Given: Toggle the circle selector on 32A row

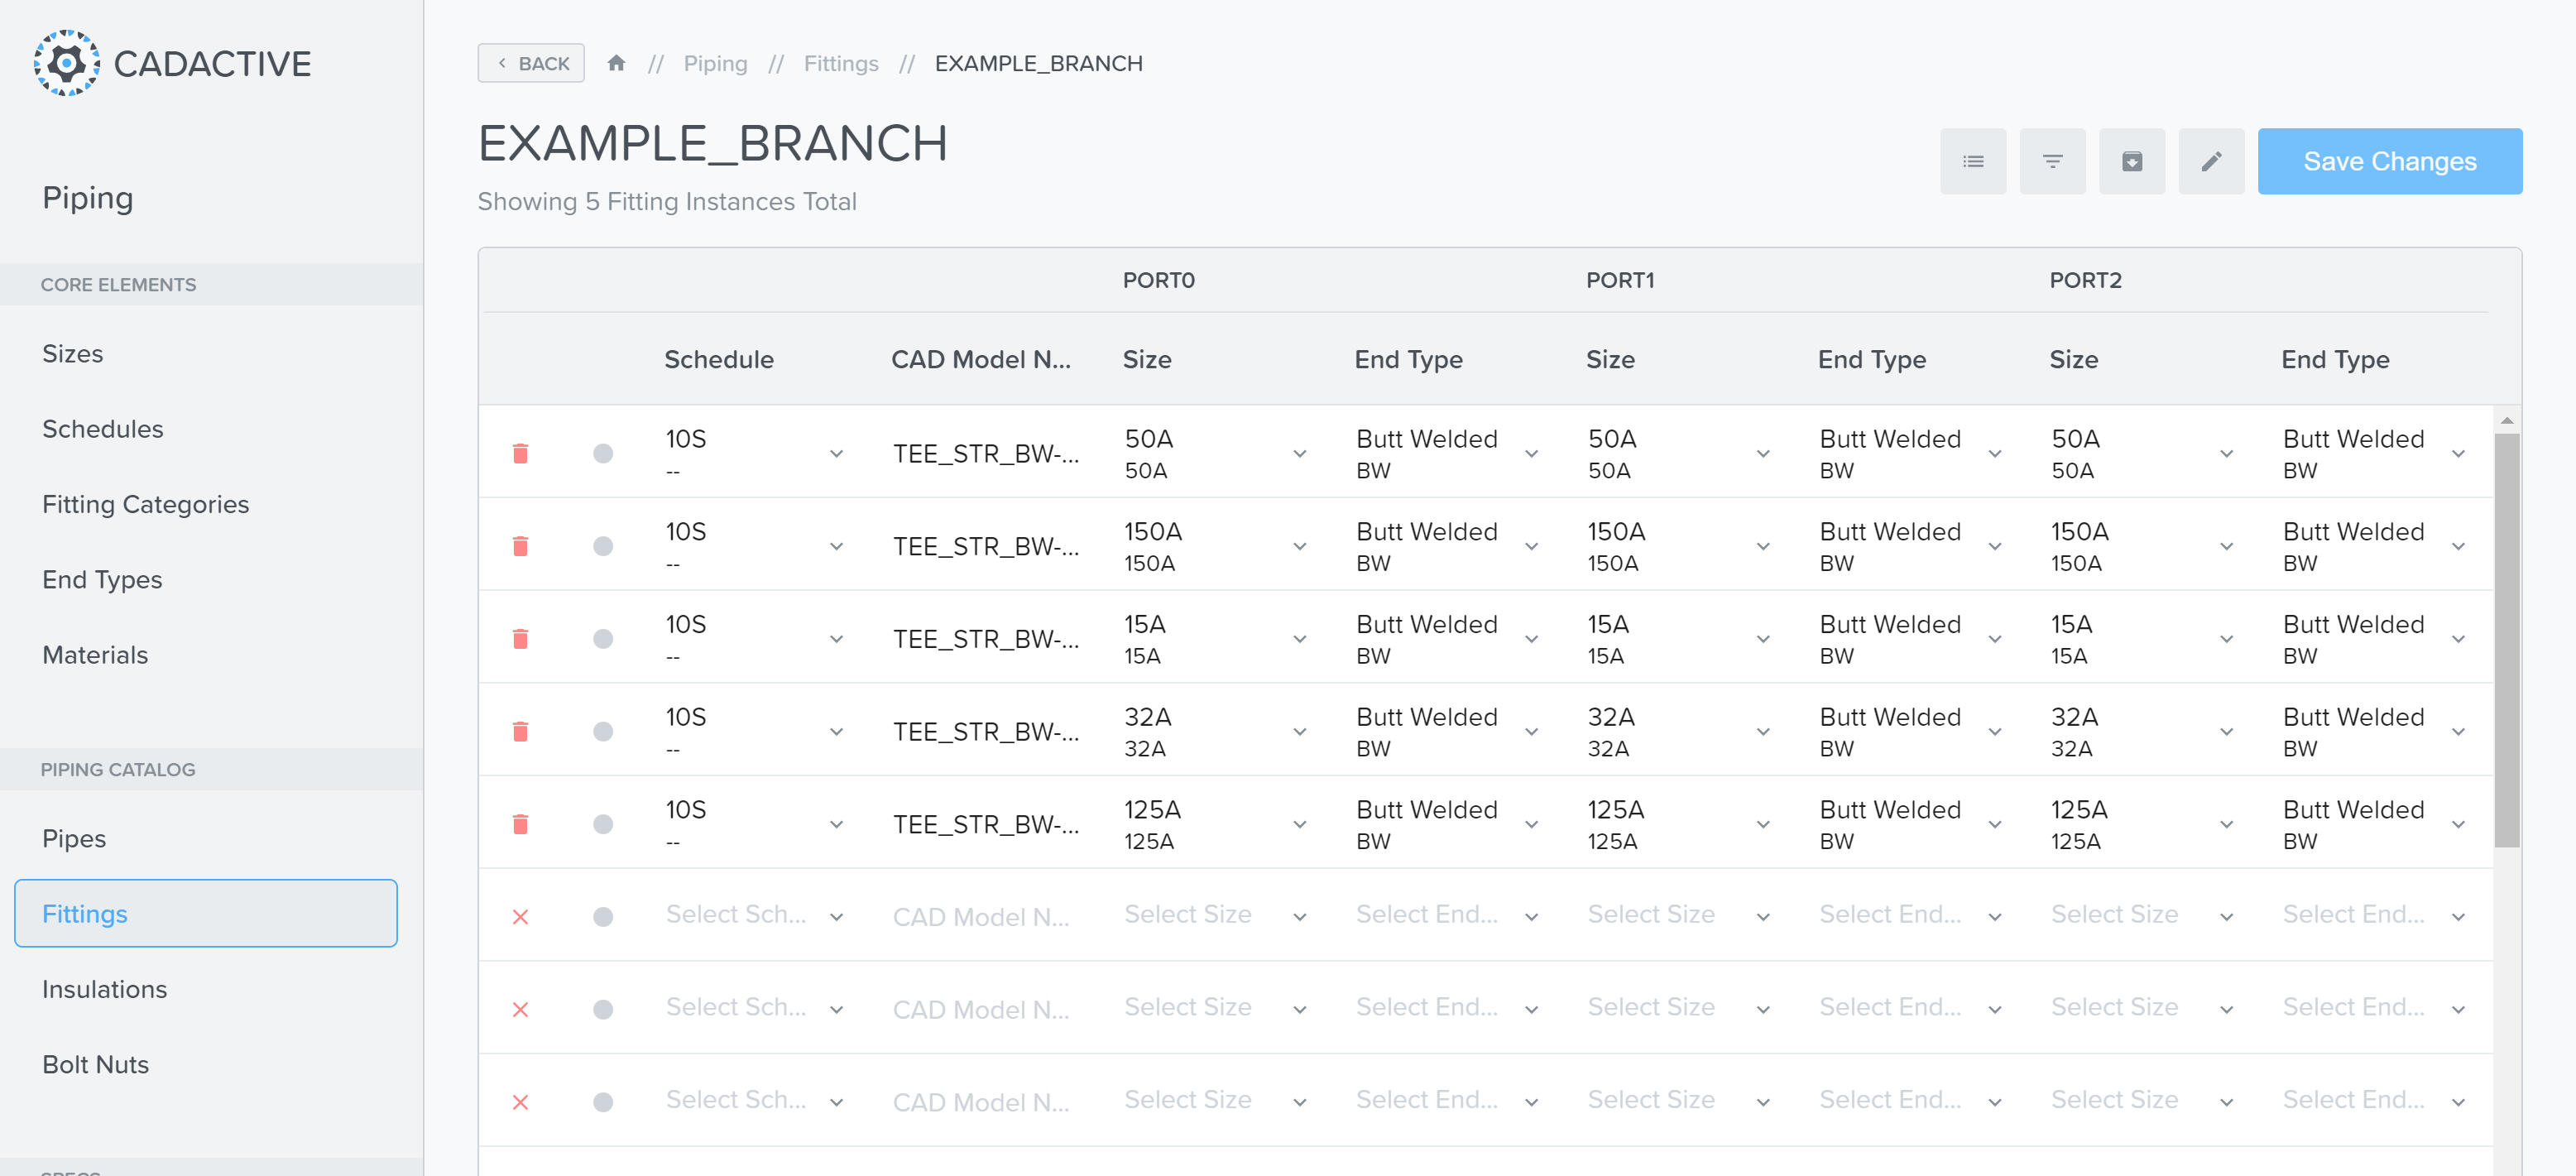Looking at the screenshot, I should (x=603, y=732).
